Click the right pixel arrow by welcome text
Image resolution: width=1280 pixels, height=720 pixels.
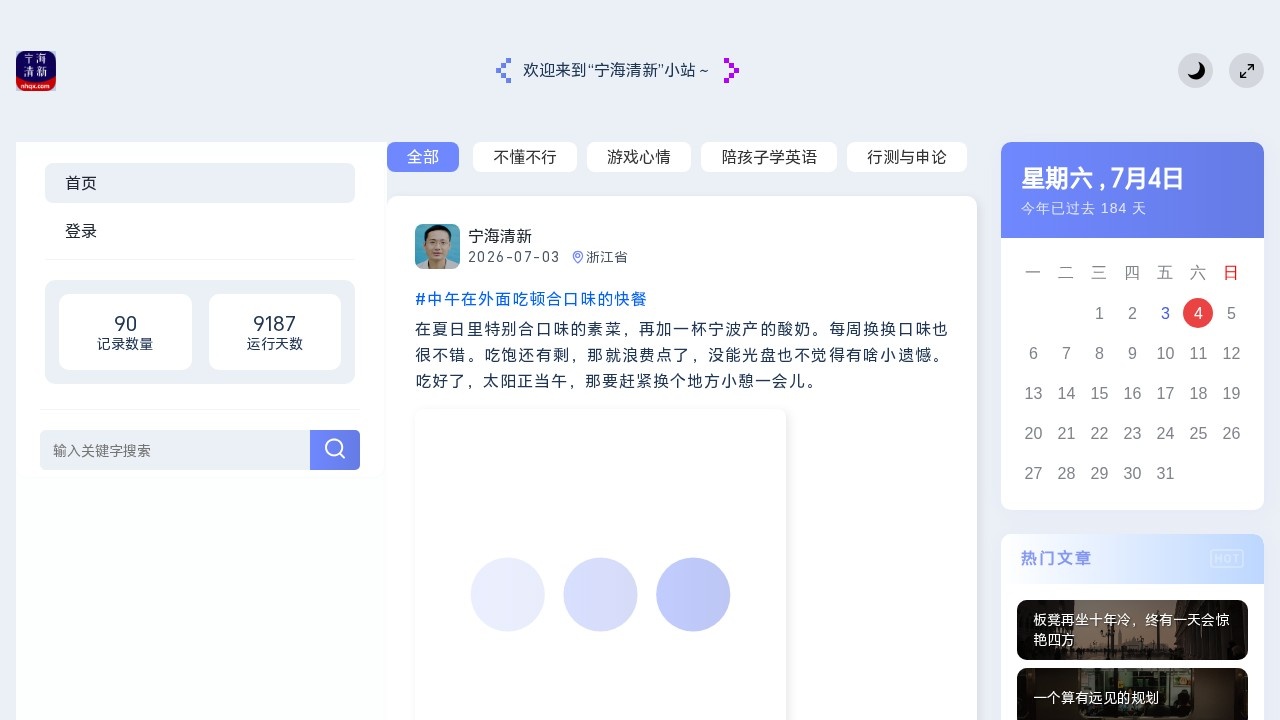[x=731, y=70]
